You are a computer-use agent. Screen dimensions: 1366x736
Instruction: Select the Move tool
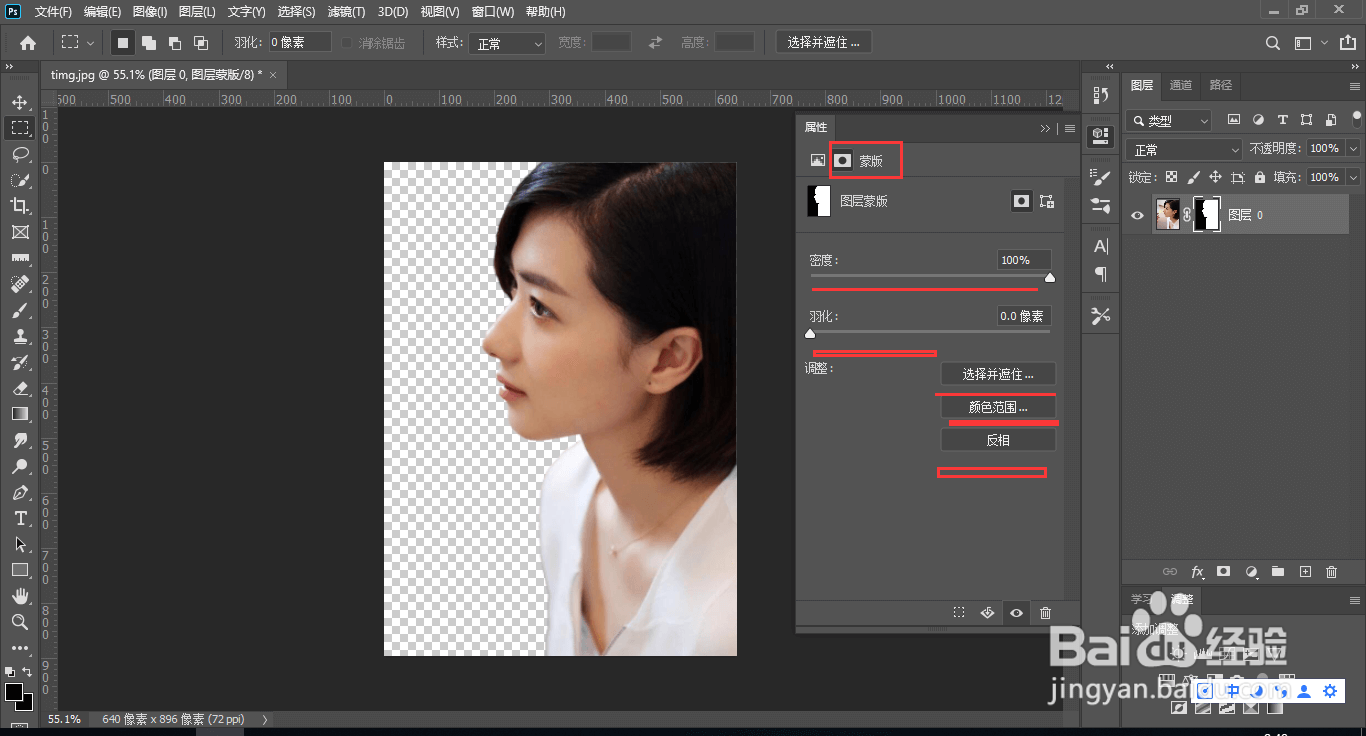(20, 102)
